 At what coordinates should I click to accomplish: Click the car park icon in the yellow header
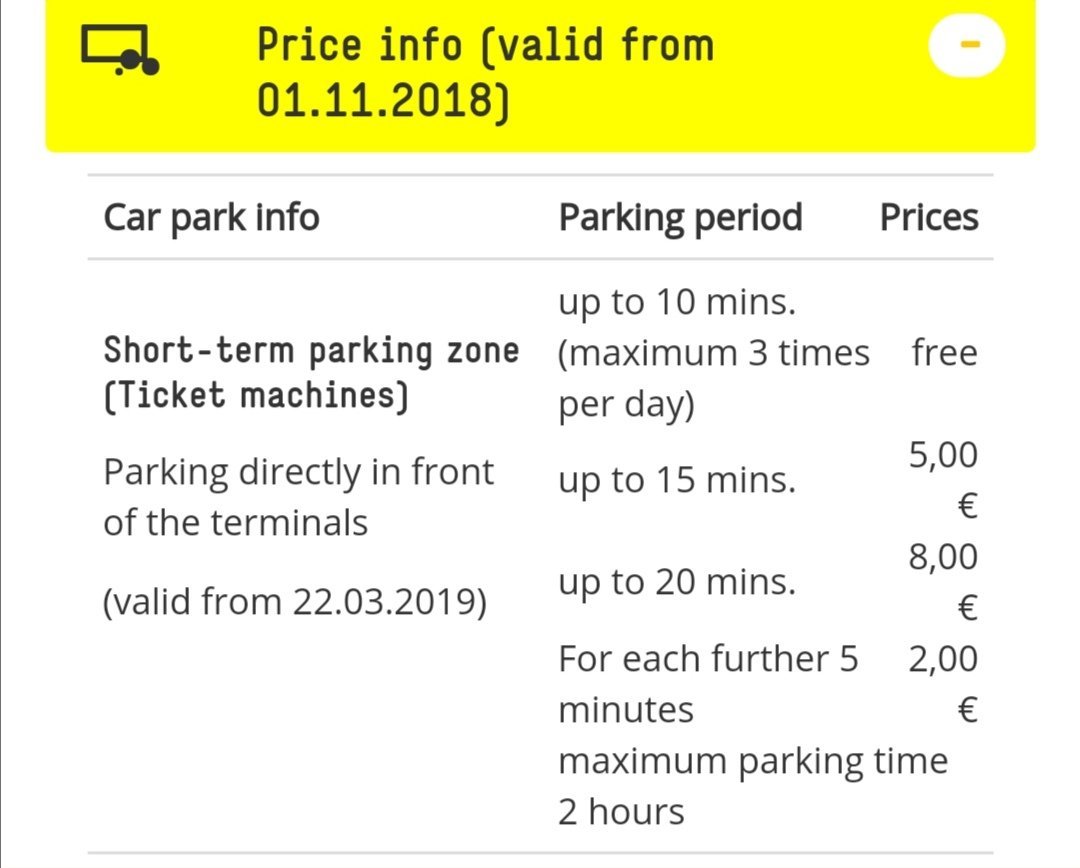coord(120,50)
